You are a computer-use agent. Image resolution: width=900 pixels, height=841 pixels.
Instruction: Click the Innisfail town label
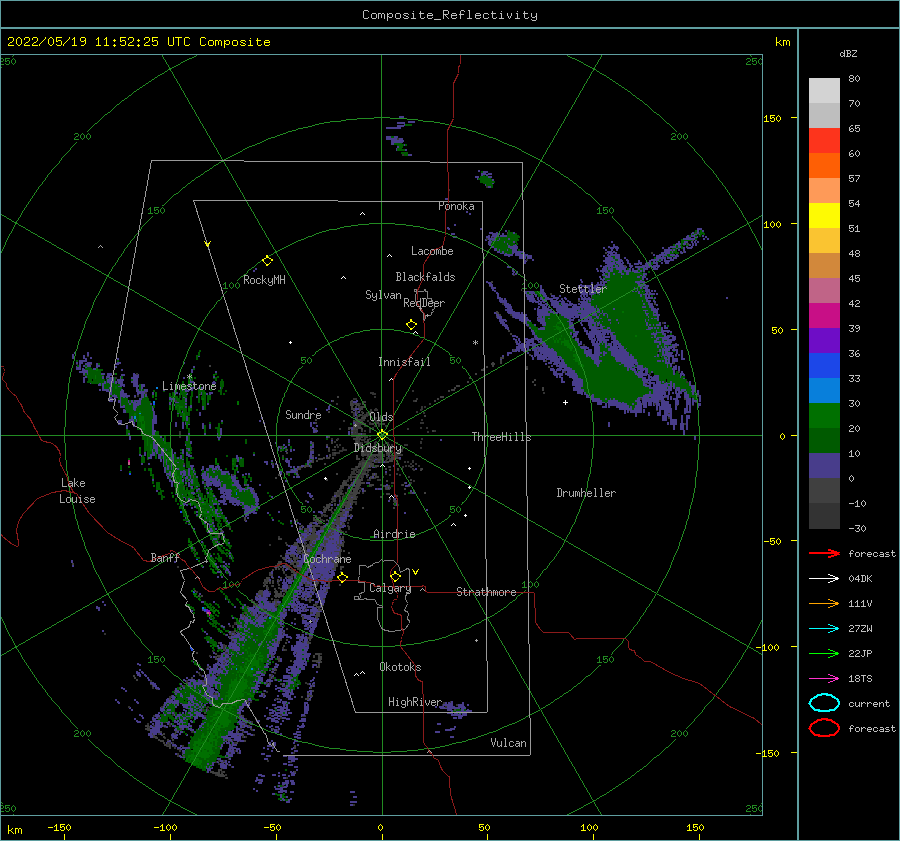tap(404, 362)
